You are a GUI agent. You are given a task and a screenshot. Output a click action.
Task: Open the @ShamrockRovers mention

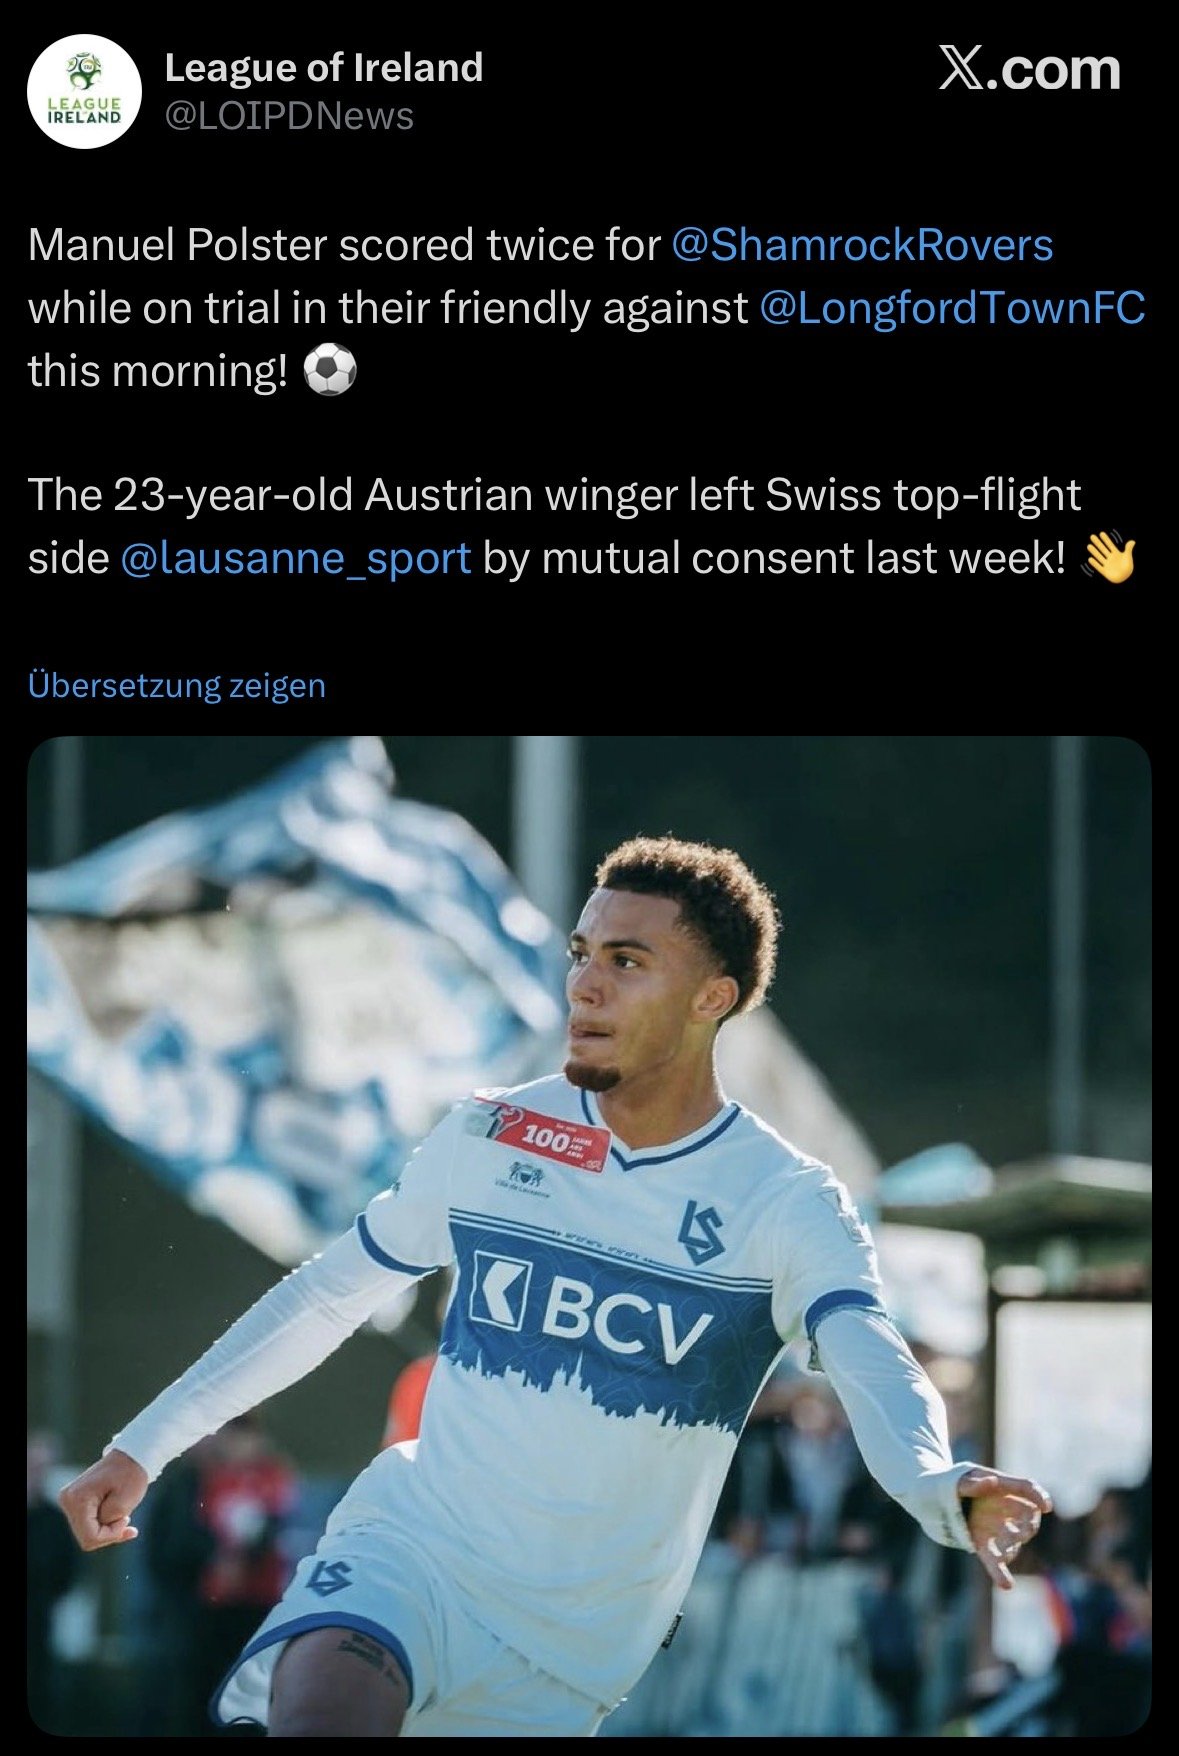(x=862, y=245)
